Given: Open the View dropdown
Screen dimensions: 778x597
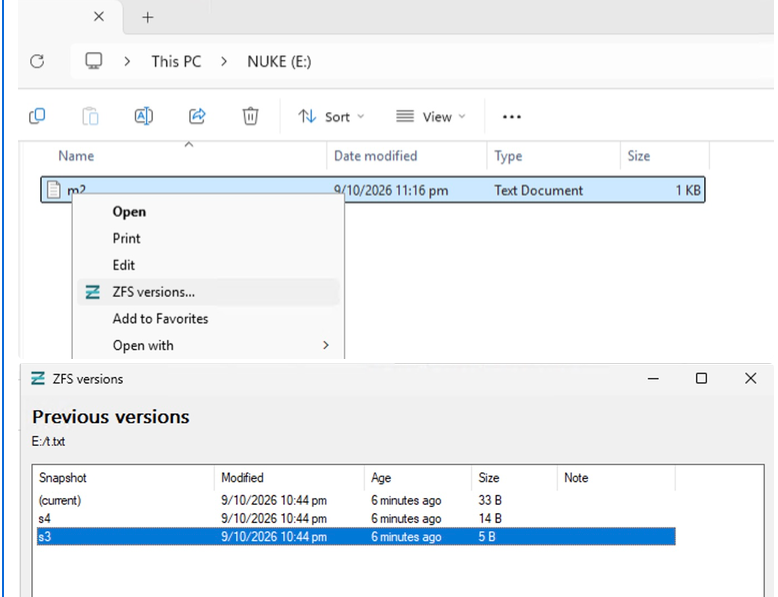Looking at the screenshot, I should coord(431,117).
